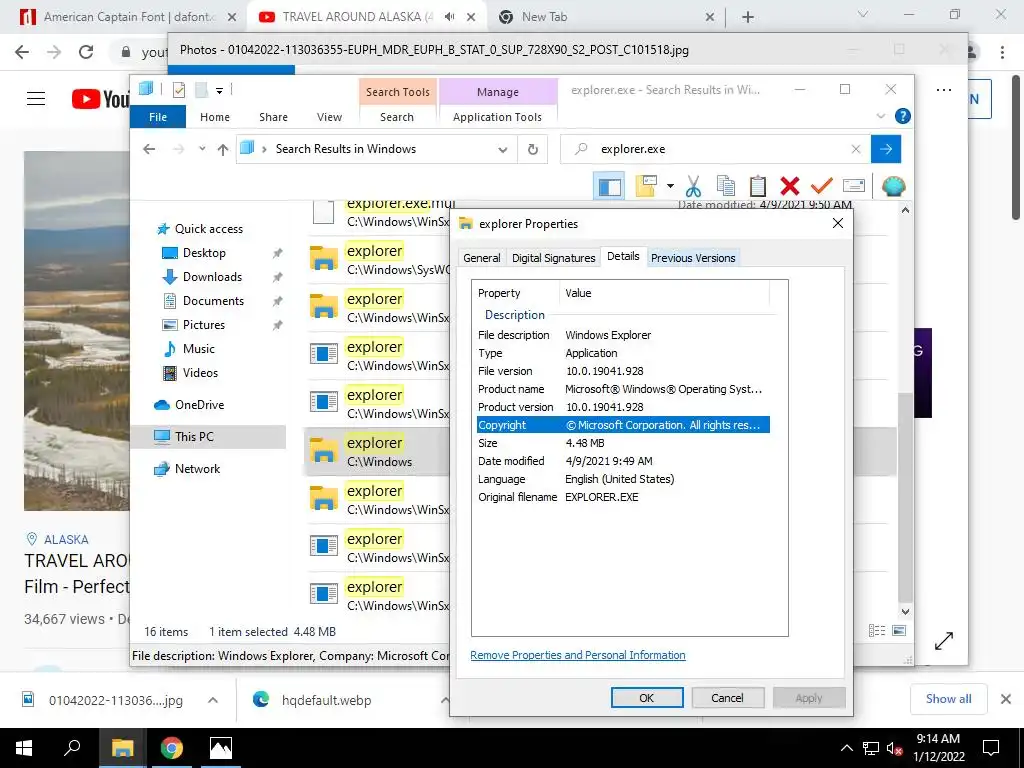Switch to General tab in explorer Properties
The image size is (1024, 768).
[x=482, y=258]
